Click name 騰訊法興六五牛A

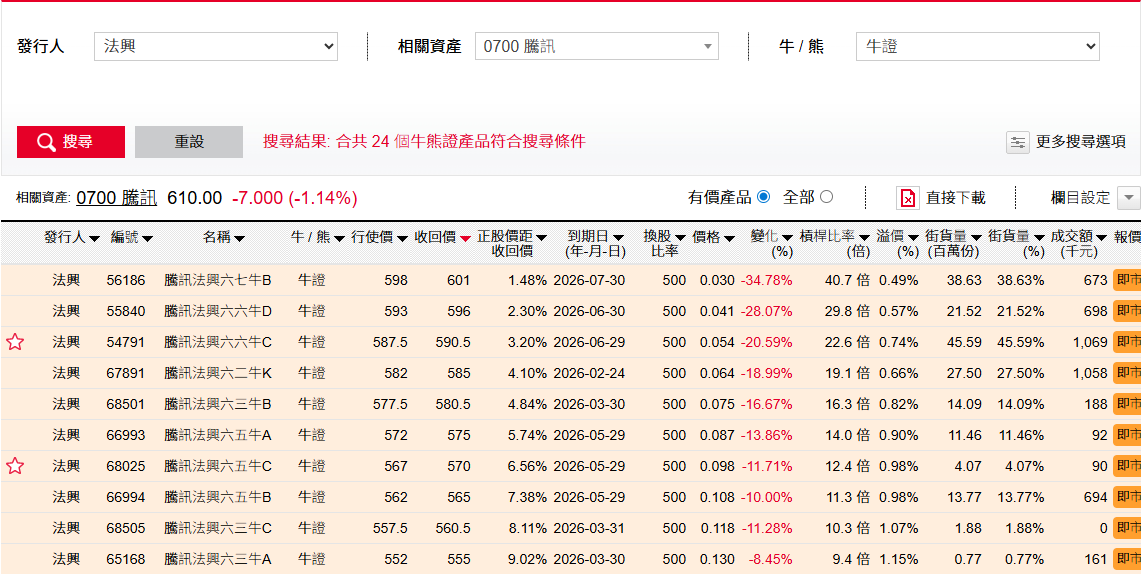(x=217, y=435)
